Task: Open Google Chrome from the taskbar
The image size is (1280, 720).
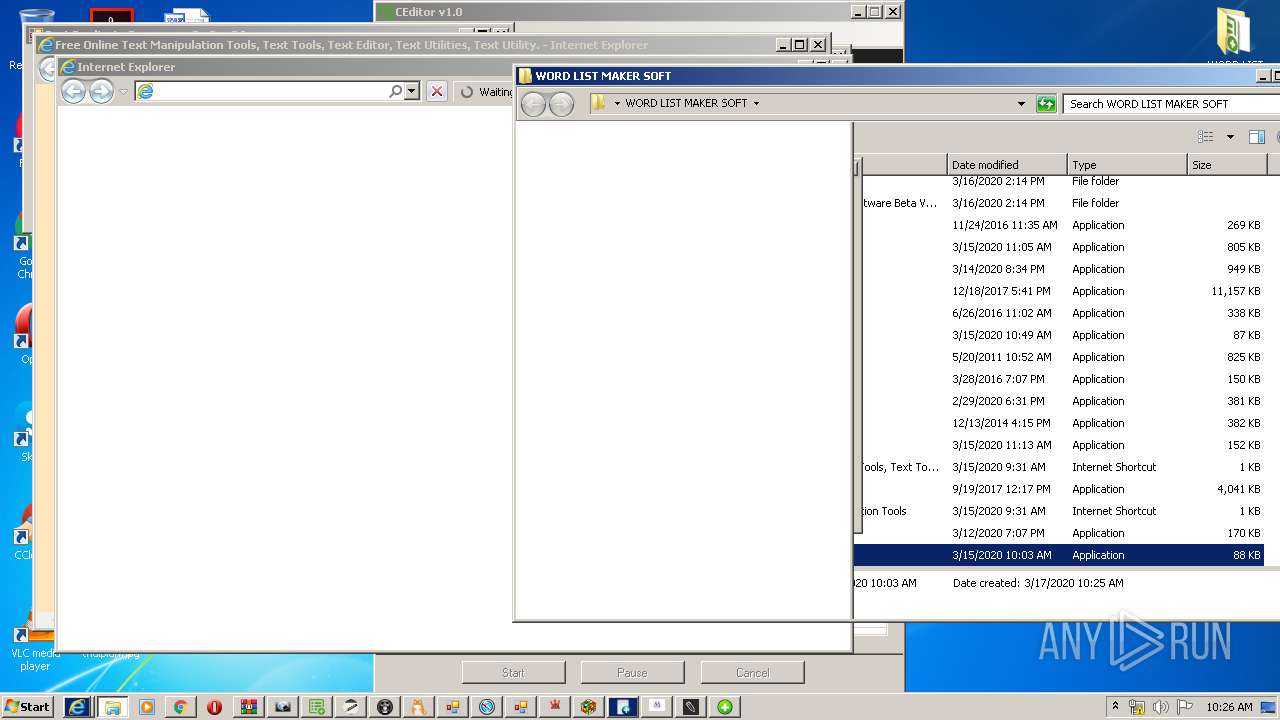Action: (x=181, y=707)
